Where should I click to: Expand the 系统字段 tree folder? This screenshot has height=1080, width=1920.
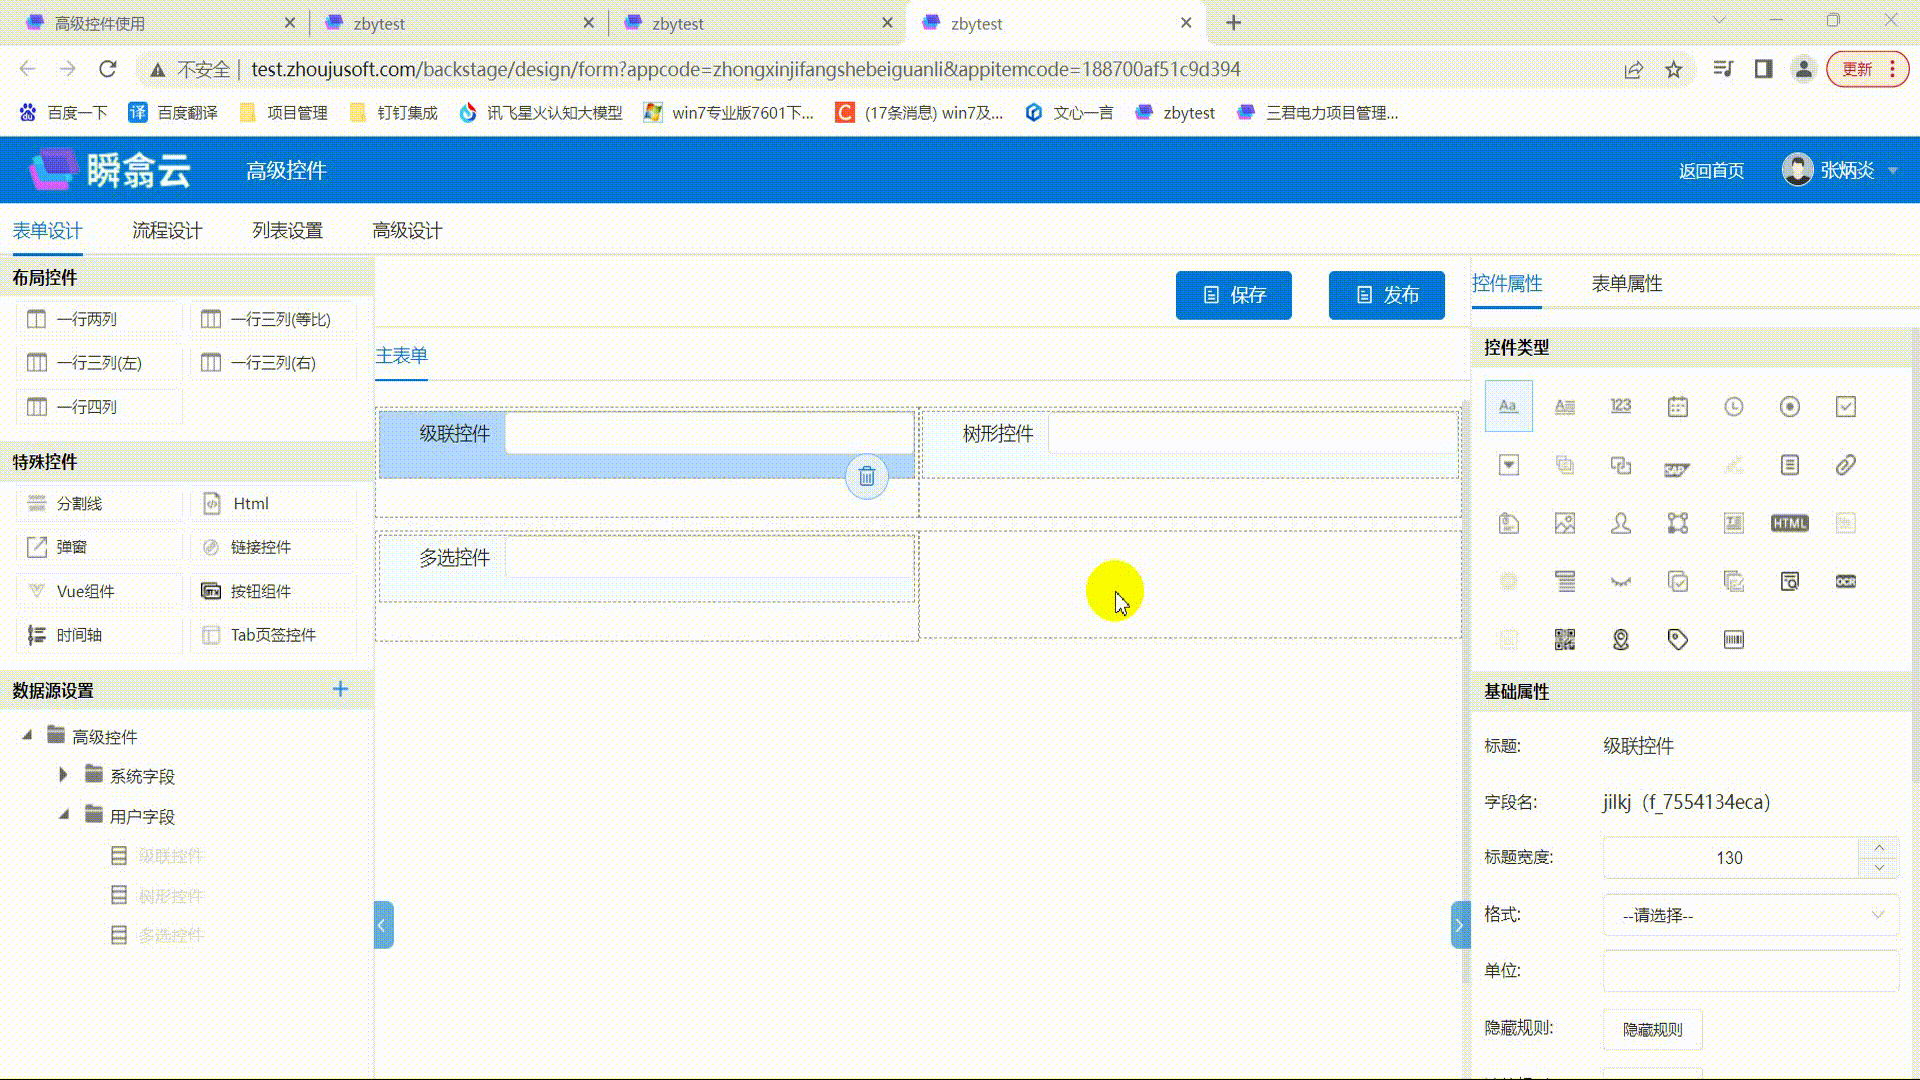click(63, 775)
